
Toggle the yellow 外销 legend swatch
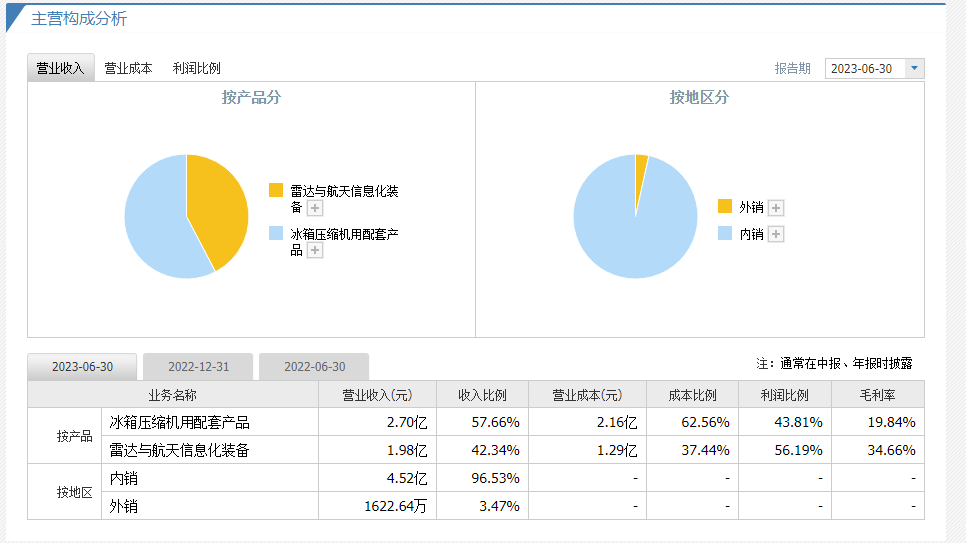click(725, 207)
